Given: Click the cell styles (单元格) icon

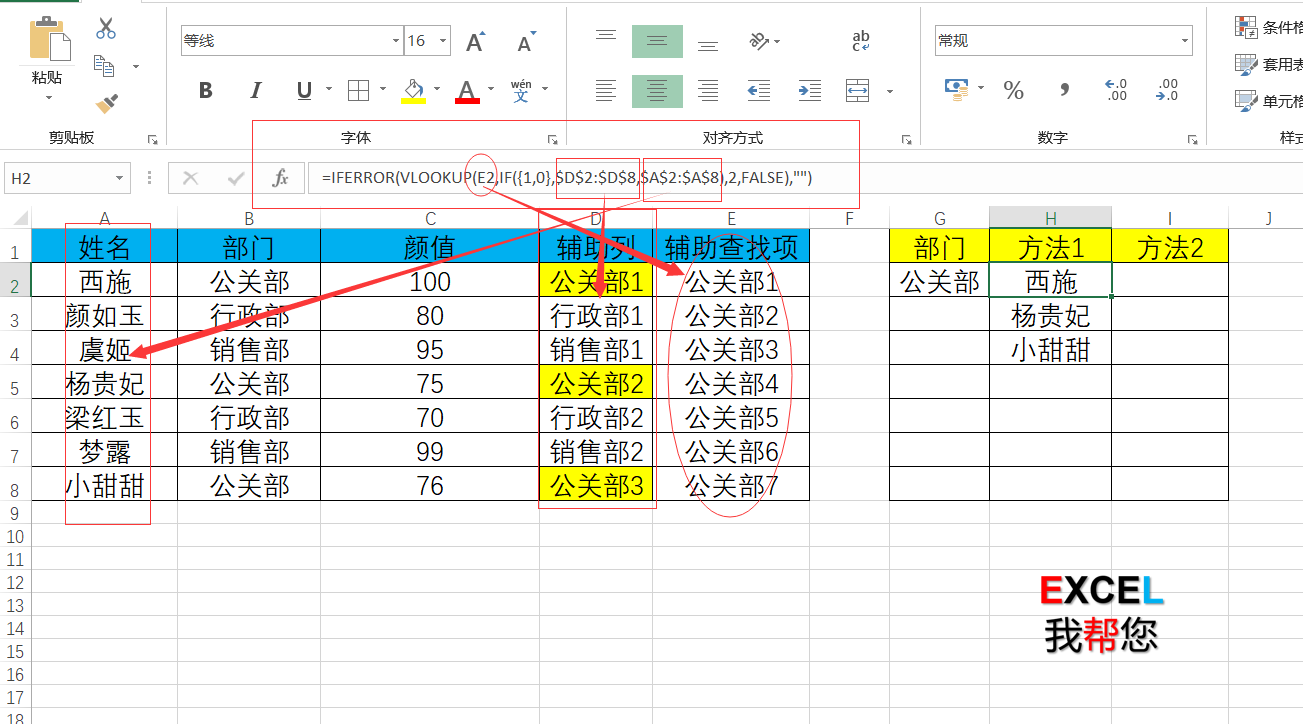Looking at the screenshot, I should point(1246,101).
